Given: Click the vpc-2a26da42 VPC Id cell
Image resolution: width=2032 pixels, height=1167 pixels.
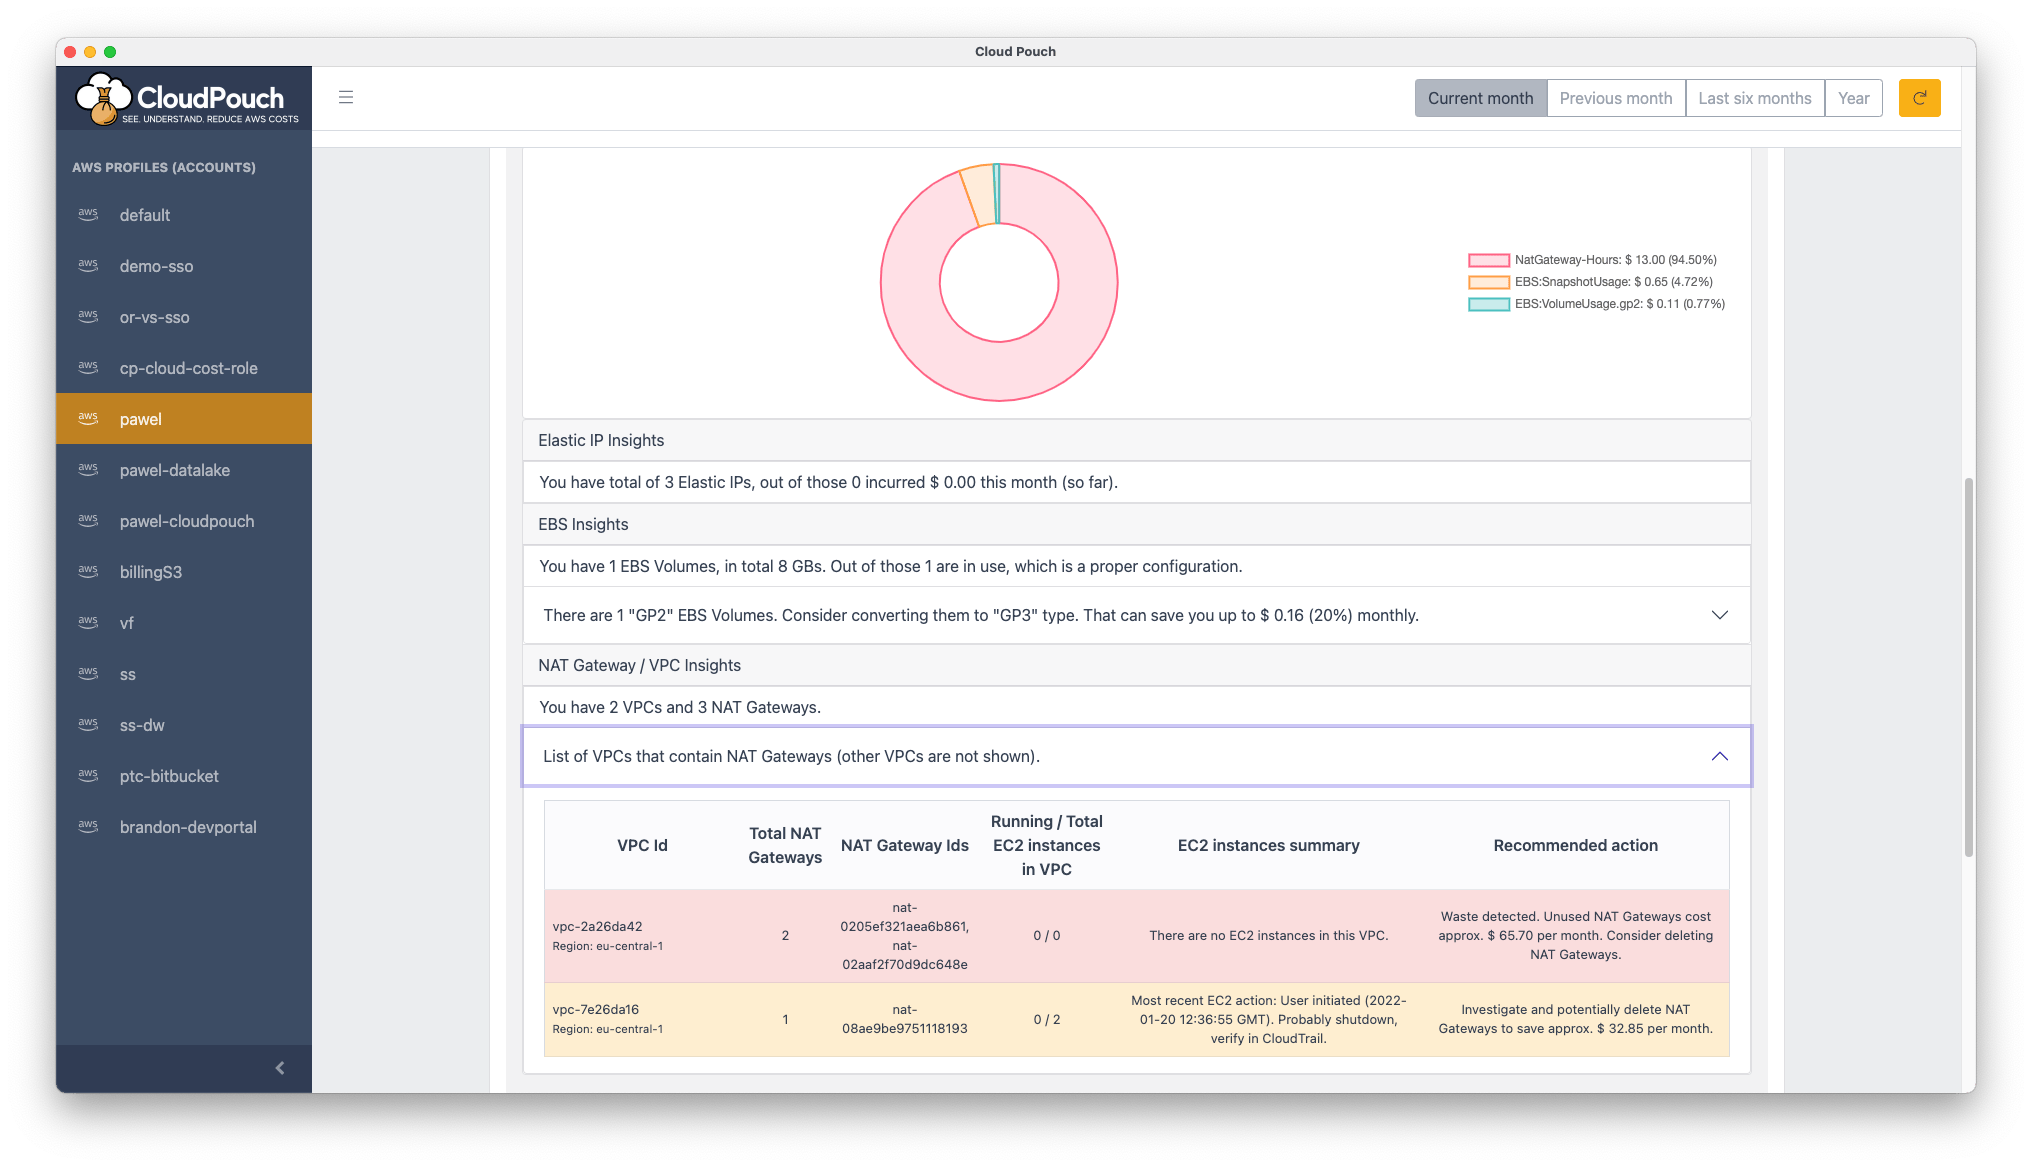Looking at the screenshot, I should click(x=642, y=935).
